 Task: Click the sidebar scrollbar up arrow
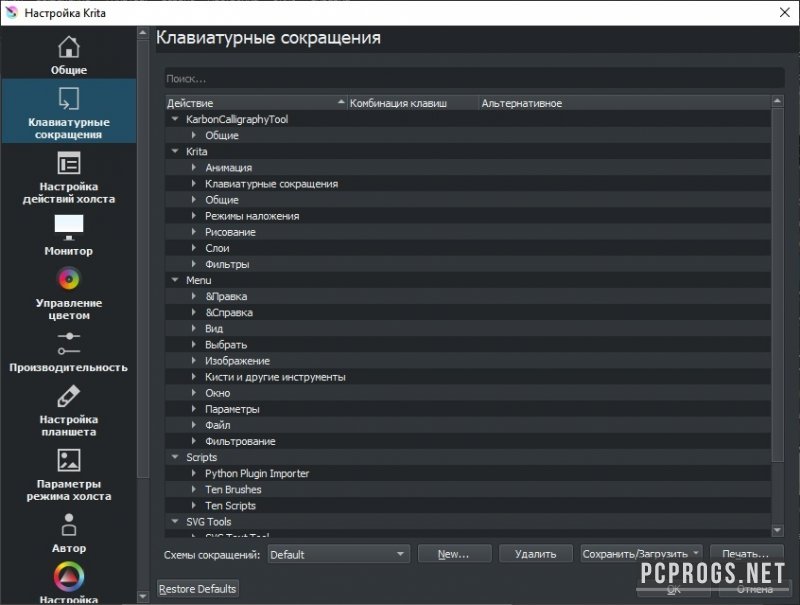point(143,33)
